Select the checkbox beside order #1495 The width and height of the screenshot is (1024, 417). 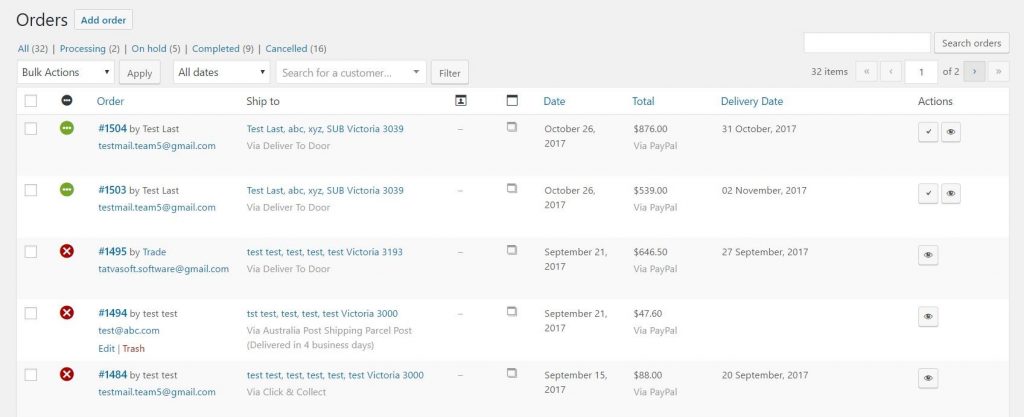click(x=31, y=252)
